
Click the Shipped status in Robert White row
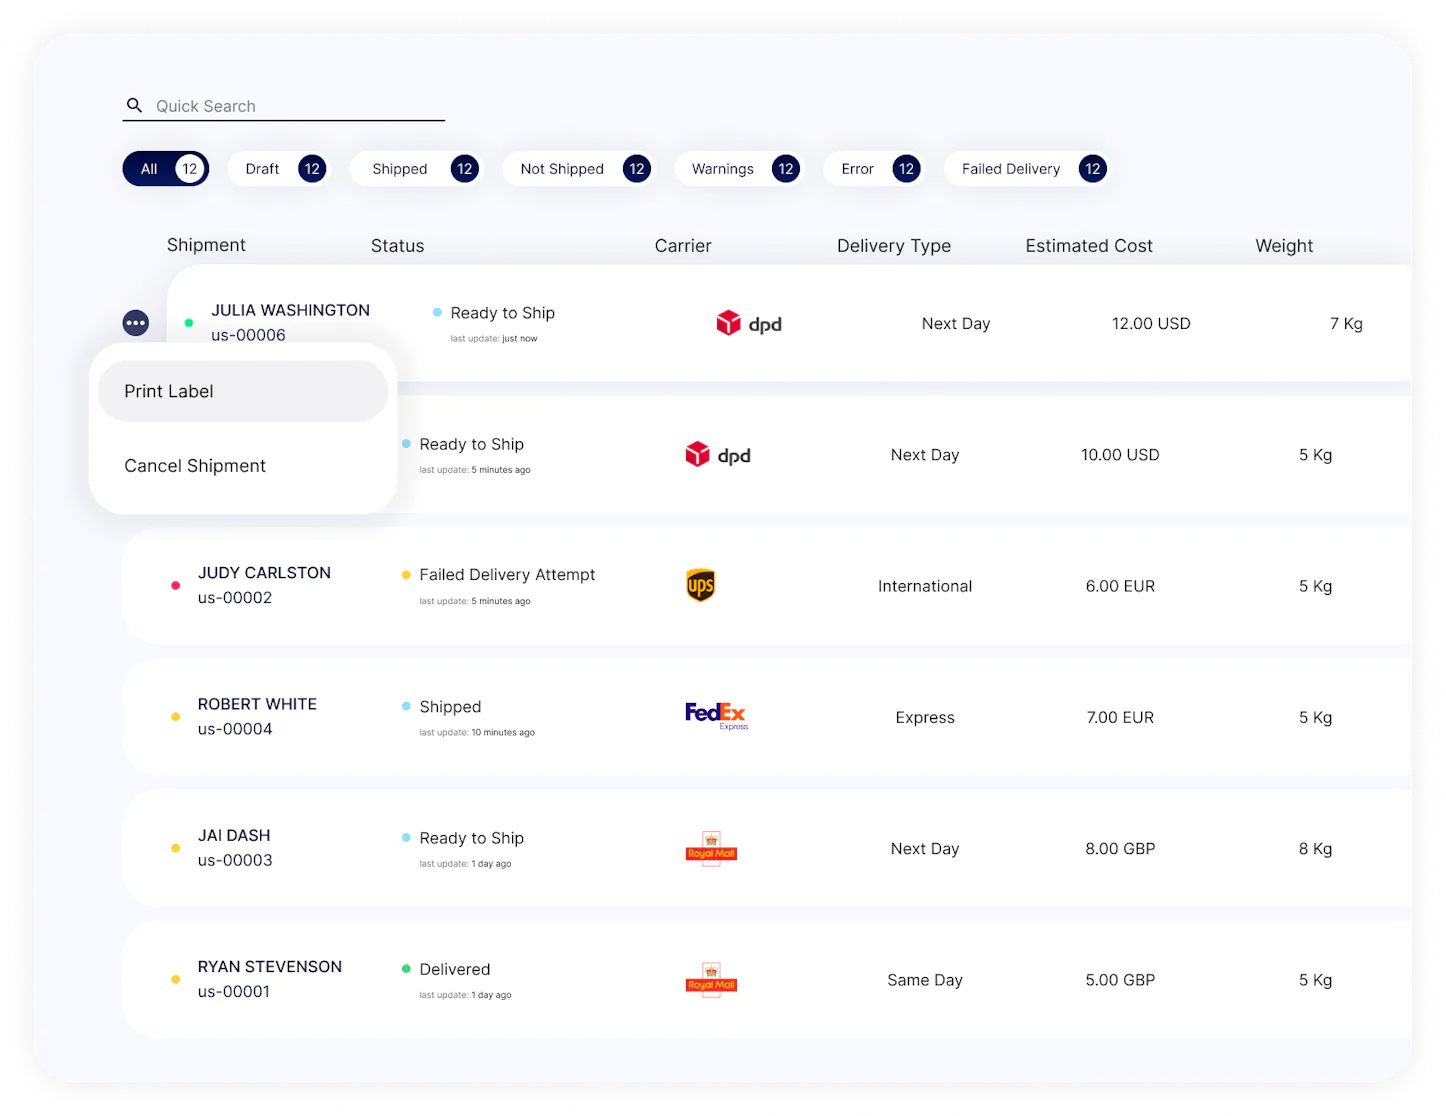[x=450, y=707]
